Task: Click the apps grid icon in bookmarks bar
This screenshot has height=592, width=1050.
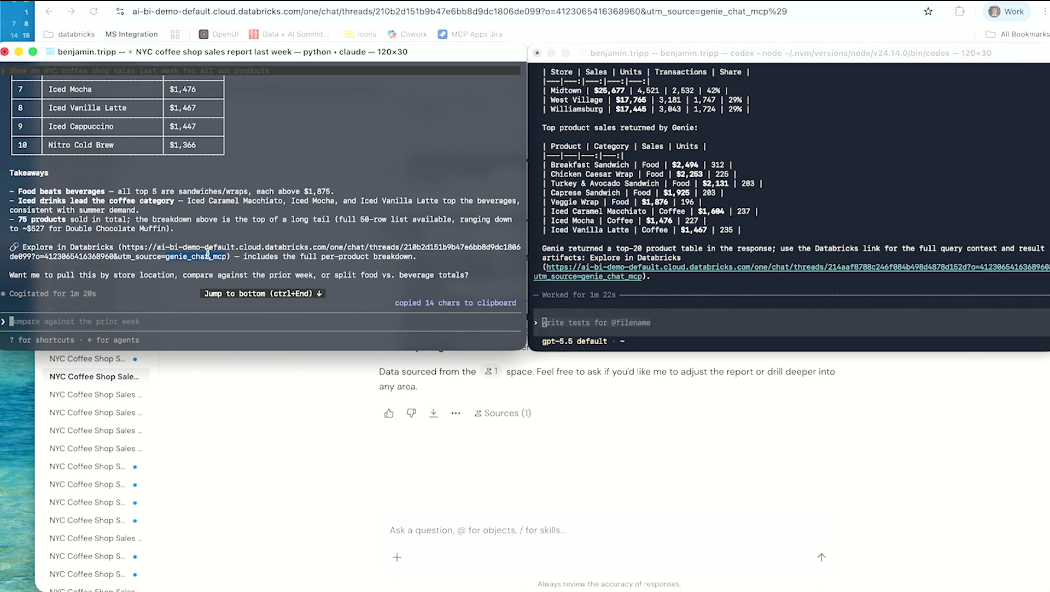Action: tap(175, 34)
